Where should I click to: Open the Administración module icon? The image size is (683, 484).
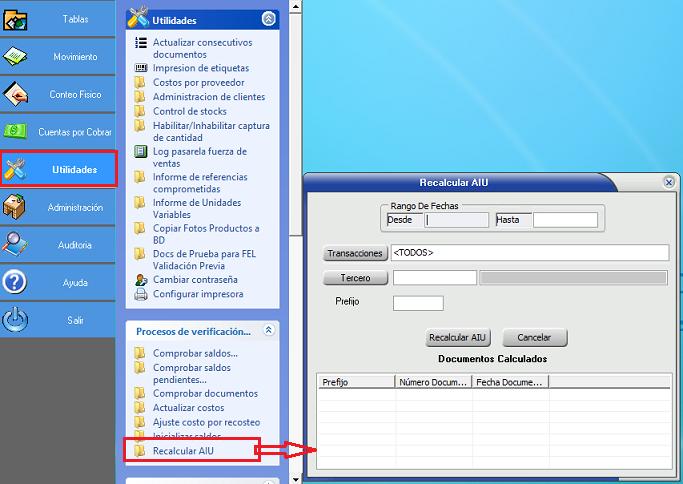[x=16, y=207]
